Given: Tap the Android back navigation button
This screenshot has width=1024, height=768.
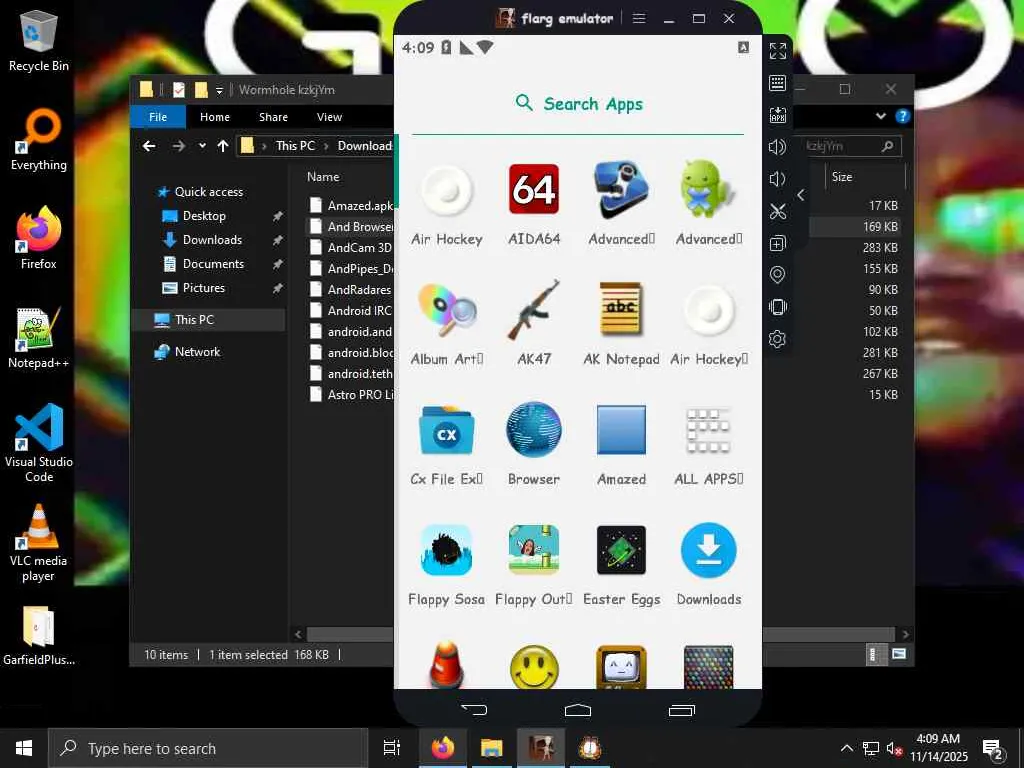Looking at the screenshot, I should coord(473,709).
